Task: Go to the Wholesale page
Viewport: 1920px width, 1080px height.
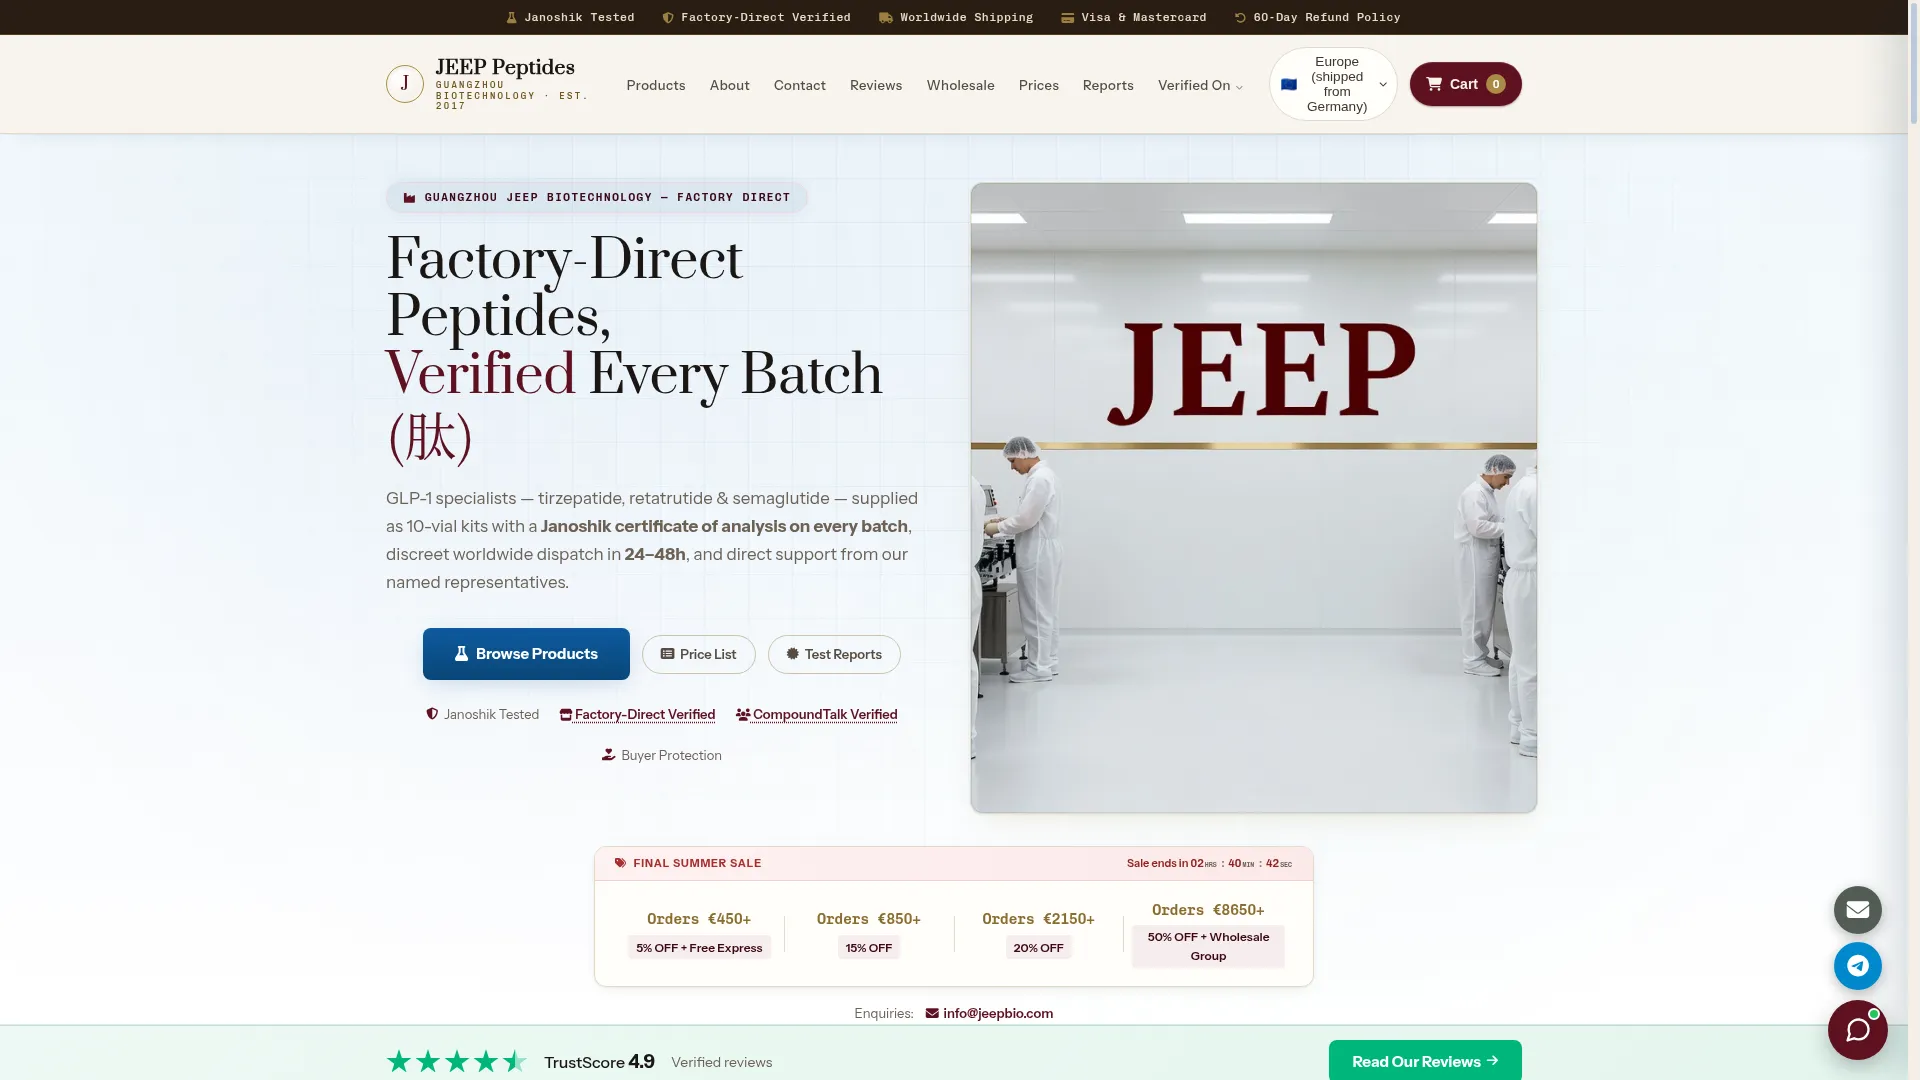Action: pyautogui.click(x=961, y=85)
